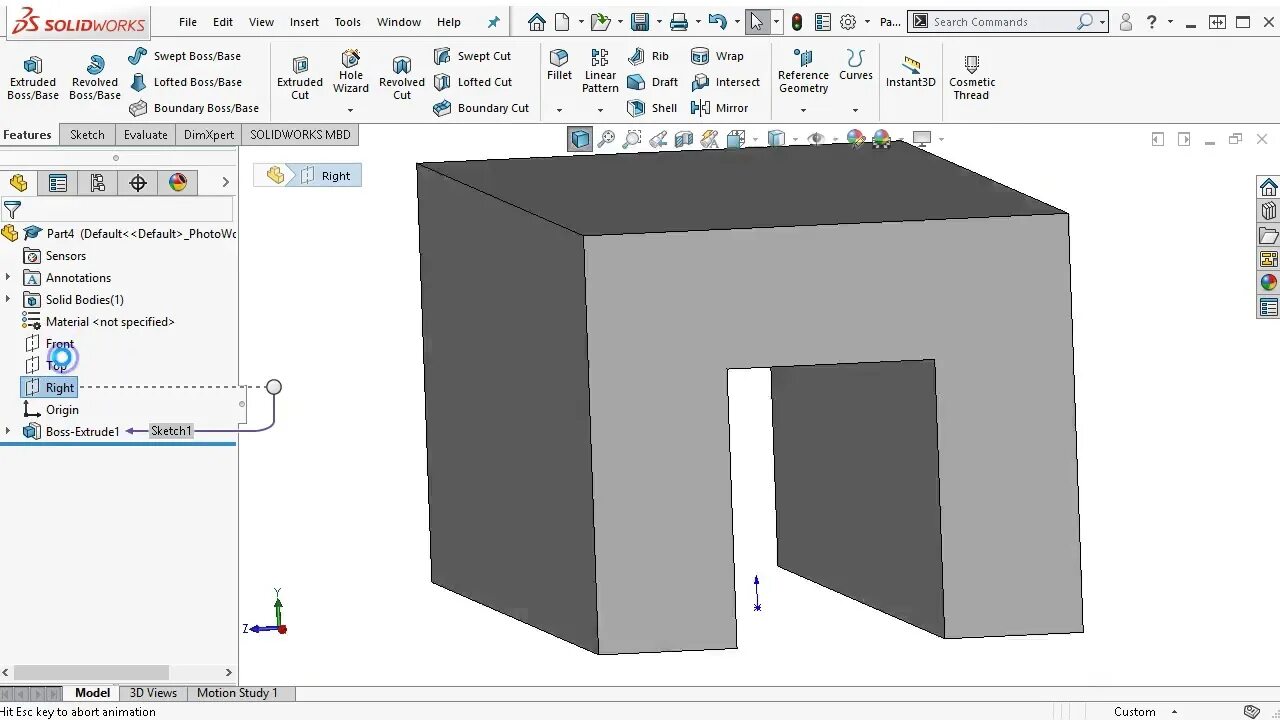Click the Undo arrow icon
This screenshot has height=720, width=1280.
tap(717, 22)
